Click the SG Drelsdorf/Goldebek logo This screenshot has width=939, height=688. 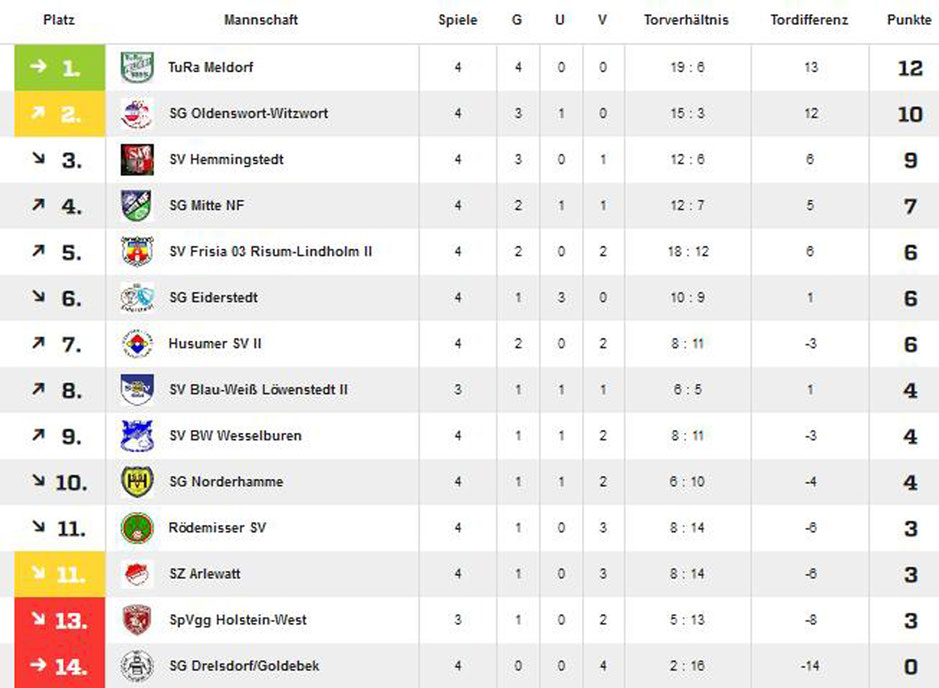[137, 666]
